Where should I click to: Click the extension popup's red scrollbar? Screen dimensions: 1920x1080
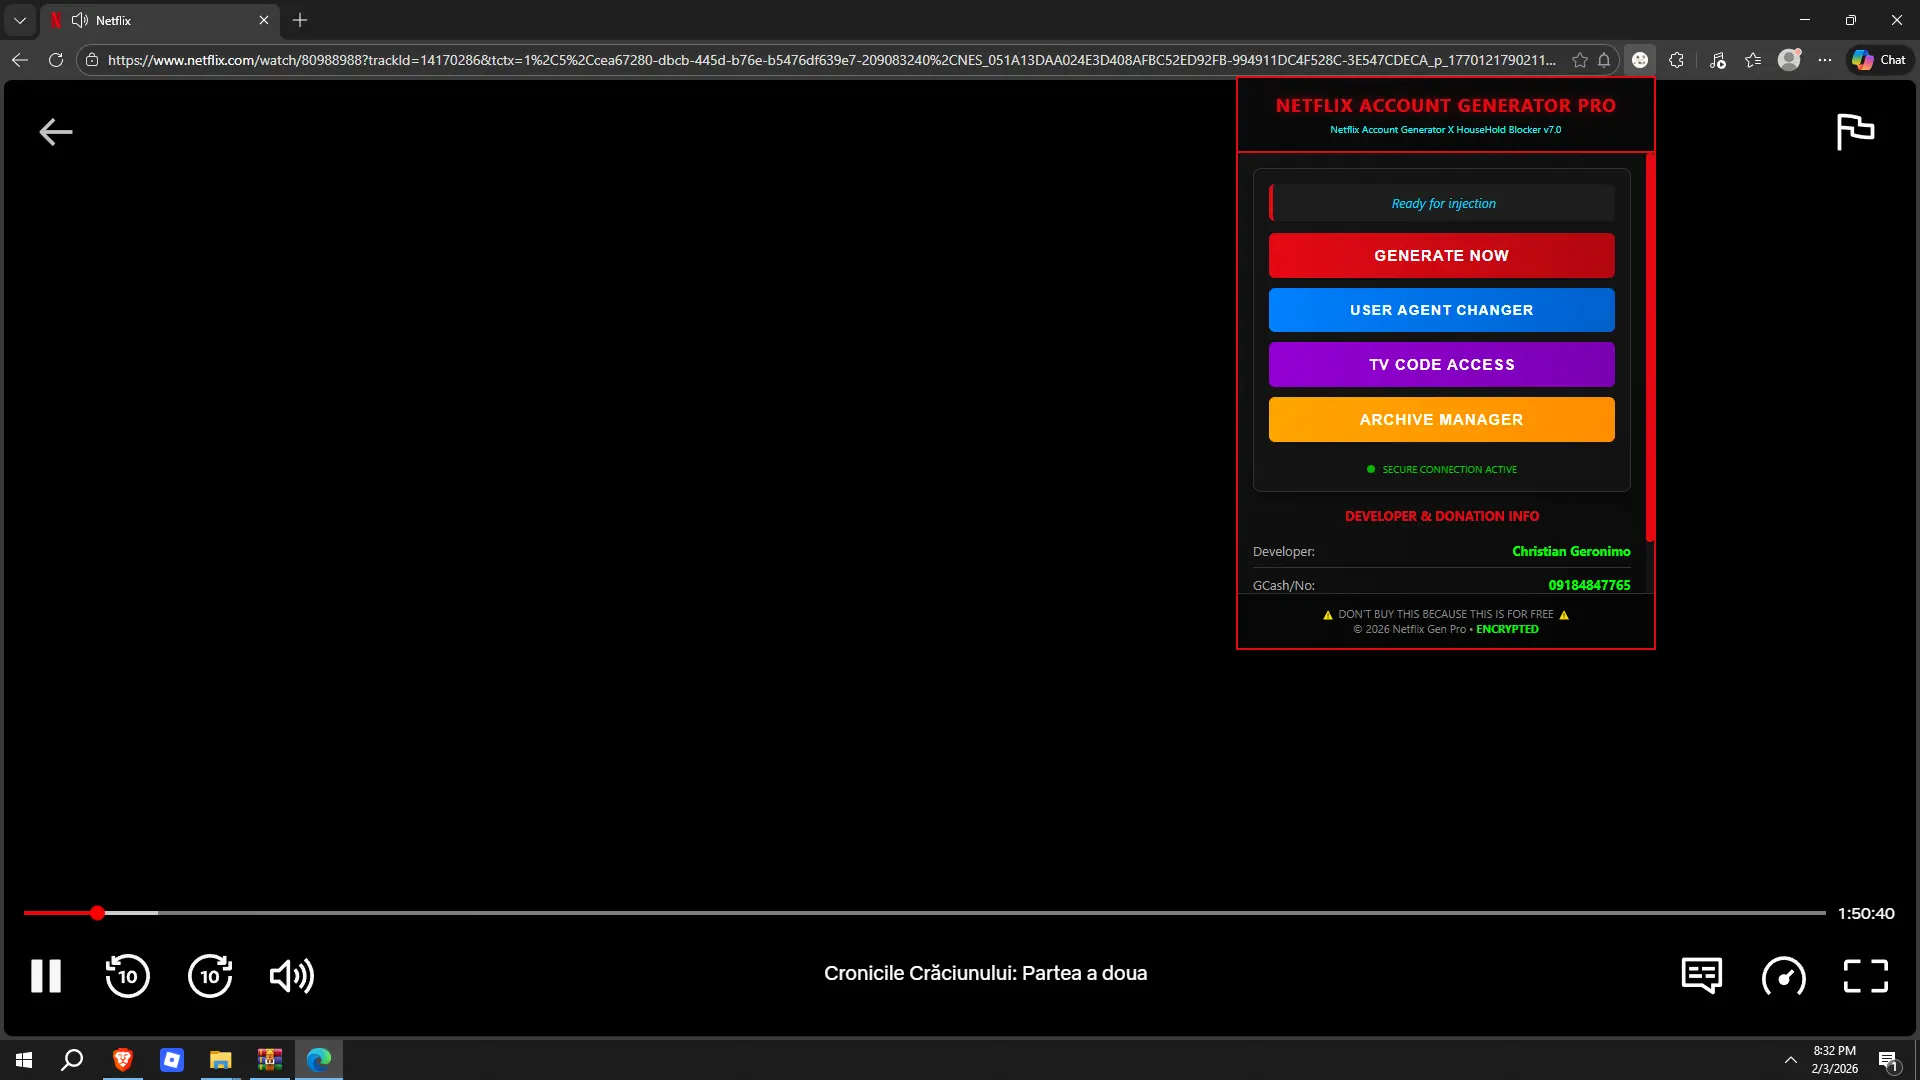(1650, 347)
